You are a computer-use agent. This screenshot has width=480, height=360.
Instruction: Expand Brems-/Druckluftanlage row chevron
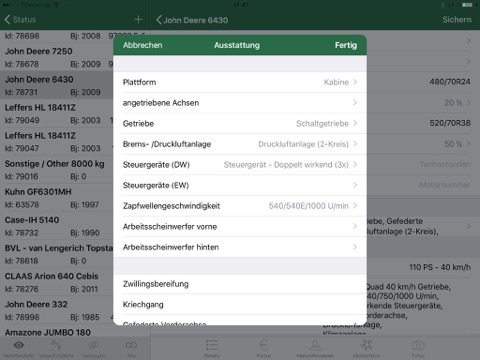(355, 144)
